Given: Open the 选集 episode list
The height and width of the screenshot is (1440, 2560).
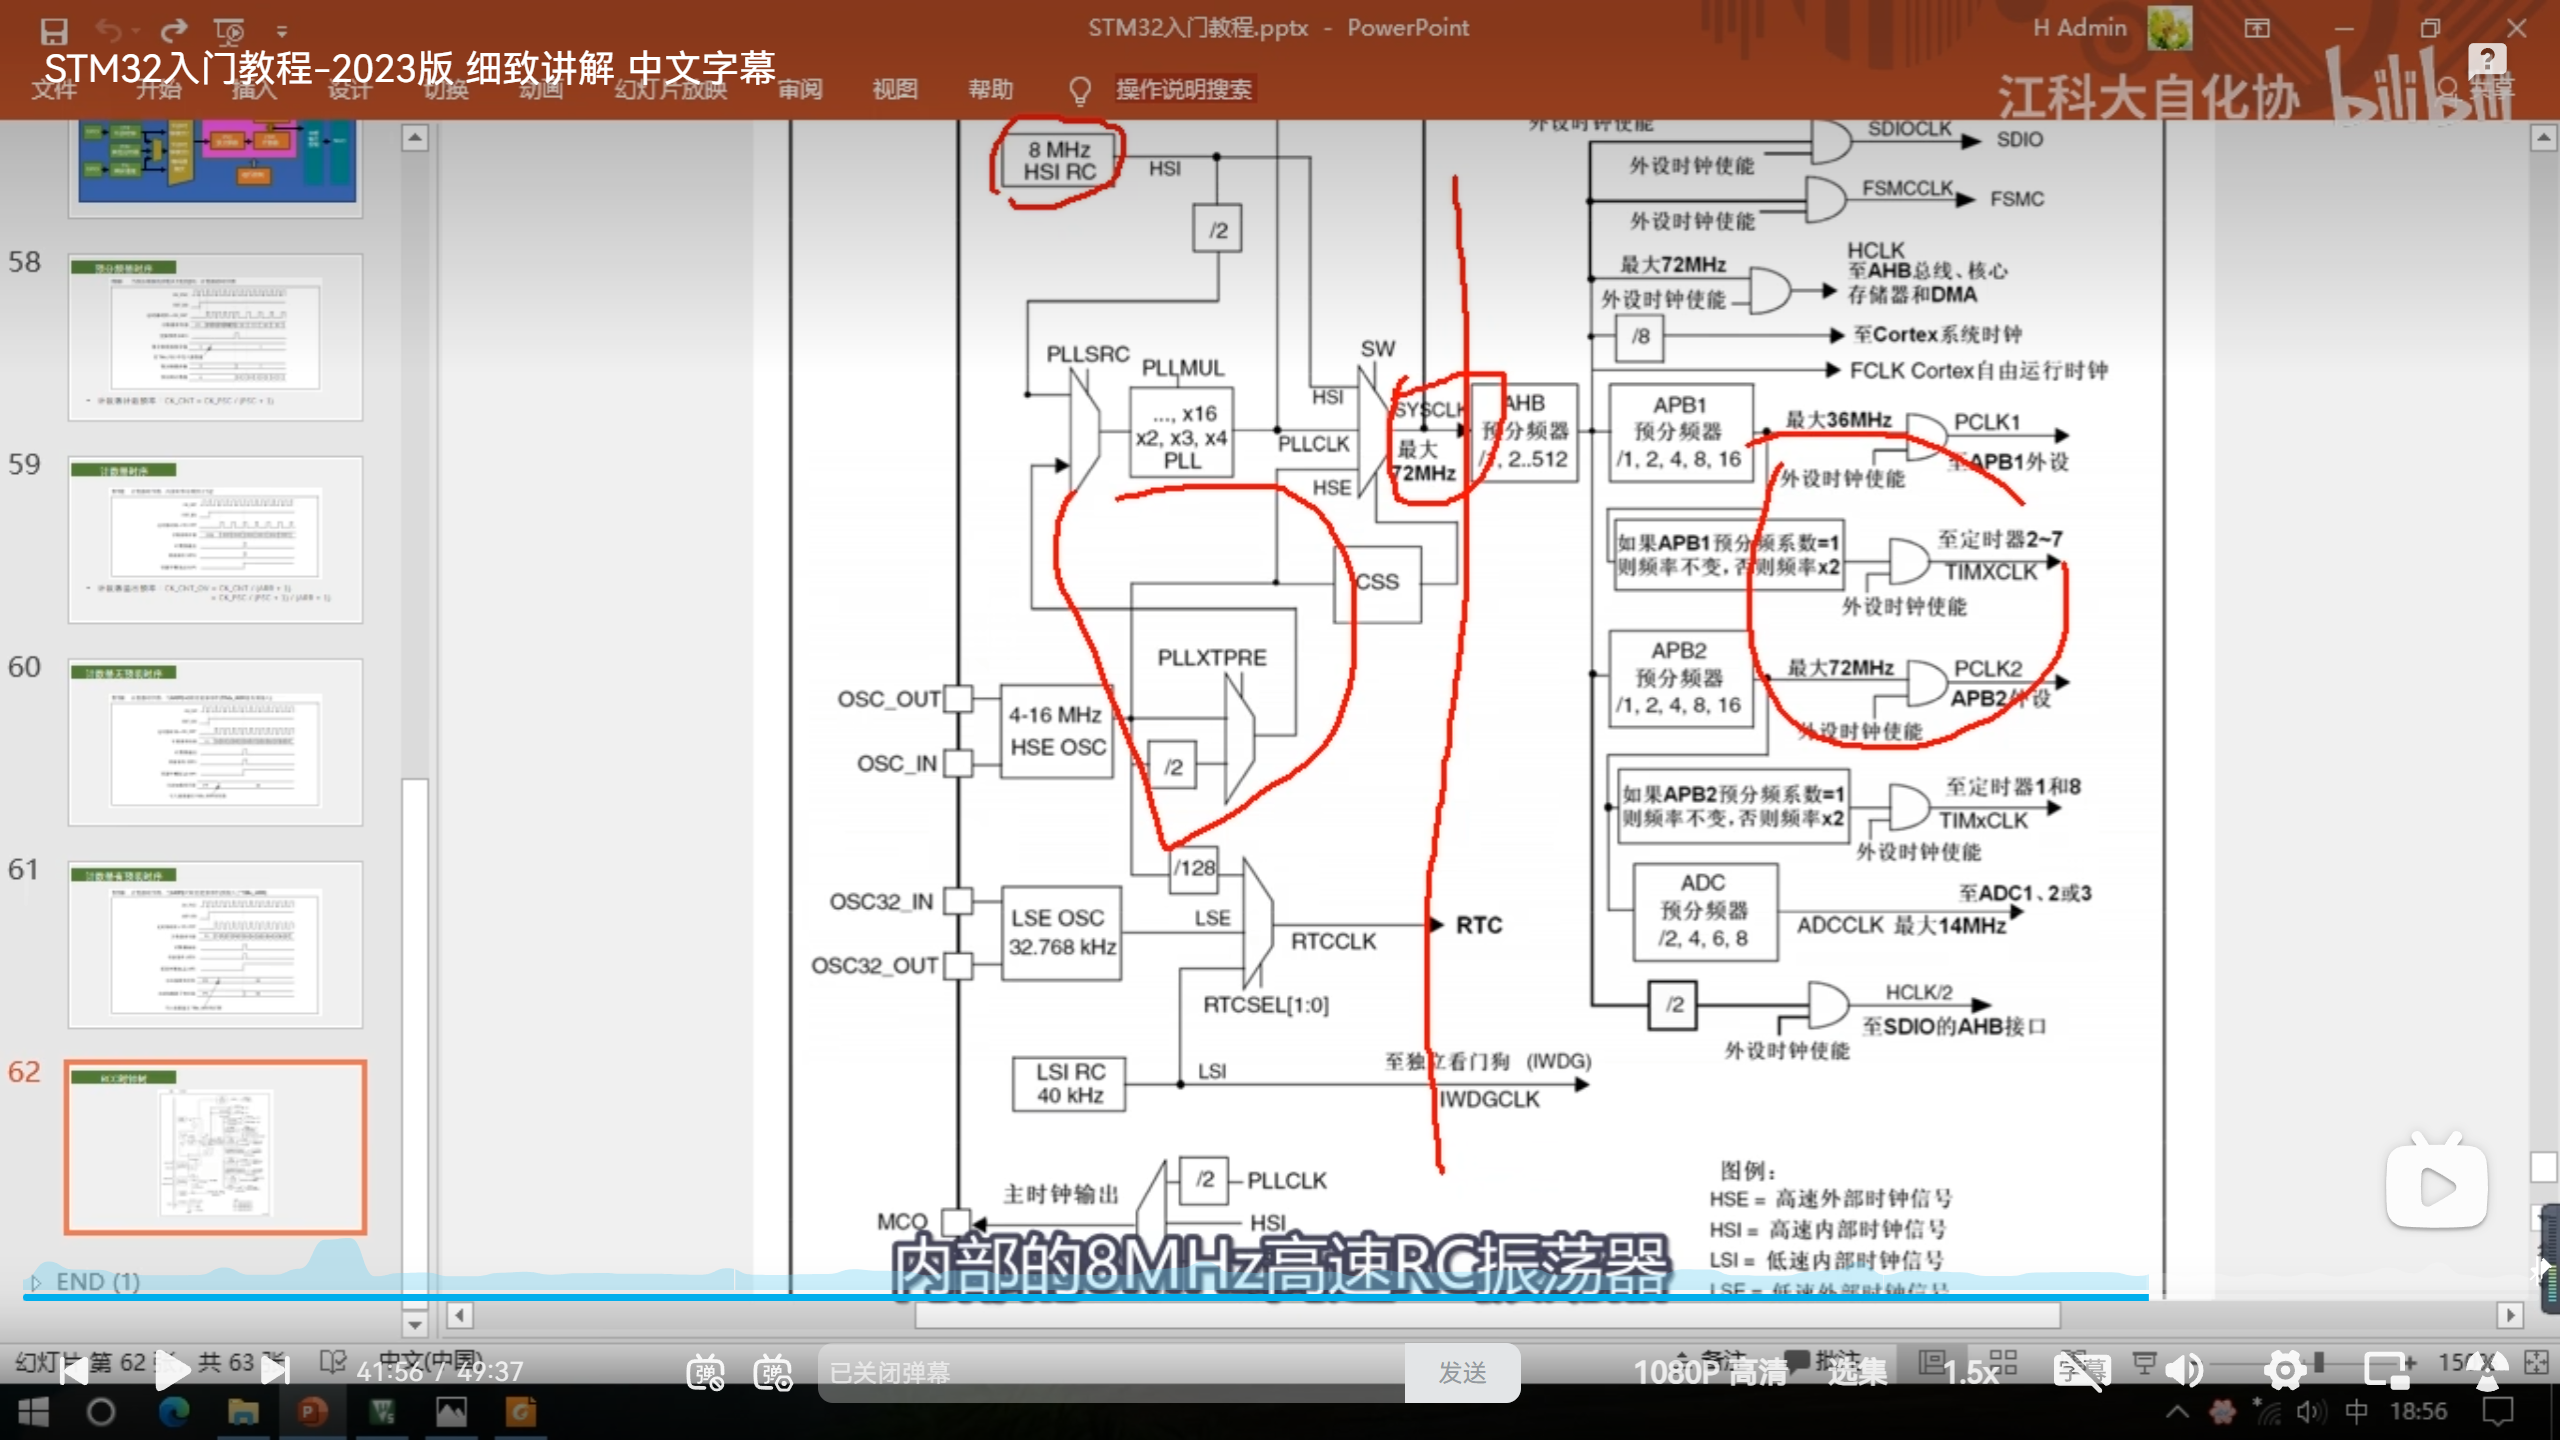Looking at the screenshot, I should [x=1857, y=1372].
